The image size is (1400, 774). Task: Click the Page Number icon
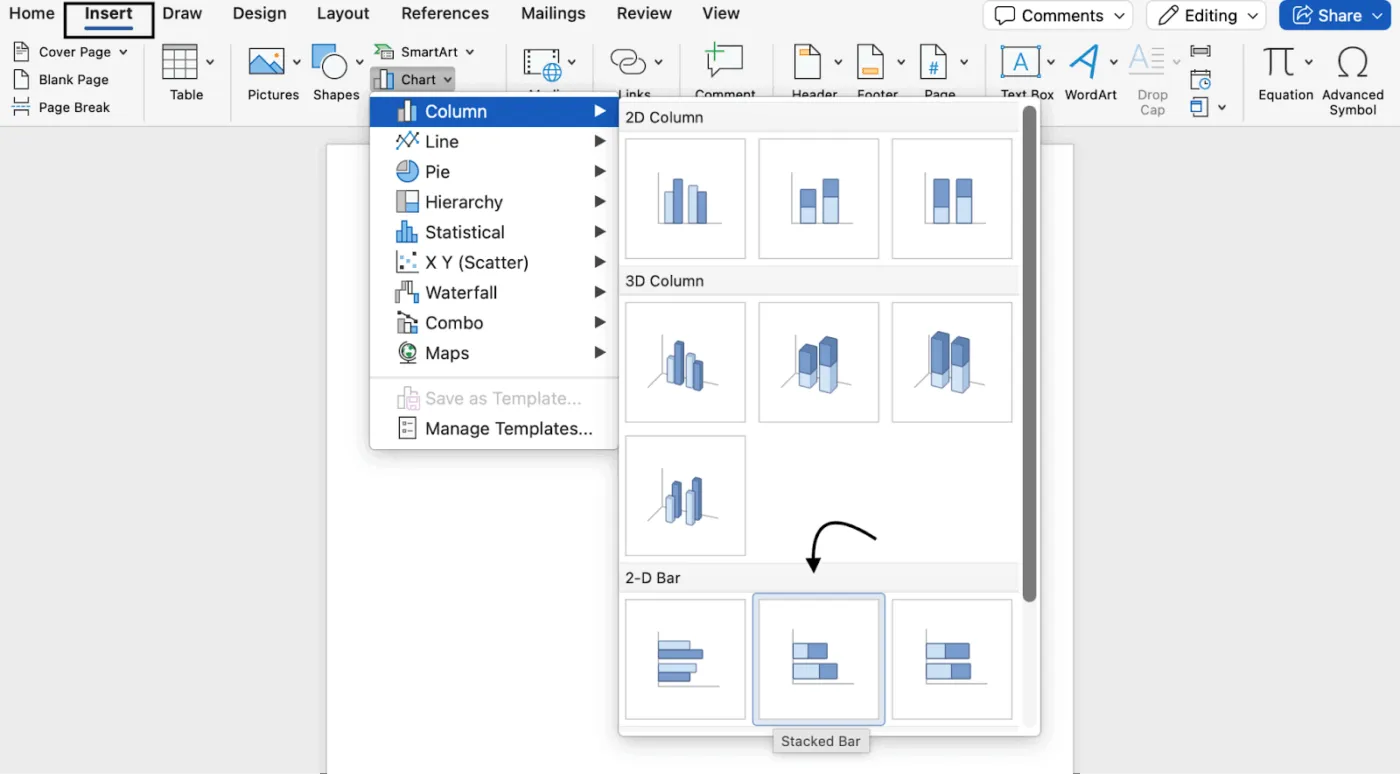pos(933,62)
